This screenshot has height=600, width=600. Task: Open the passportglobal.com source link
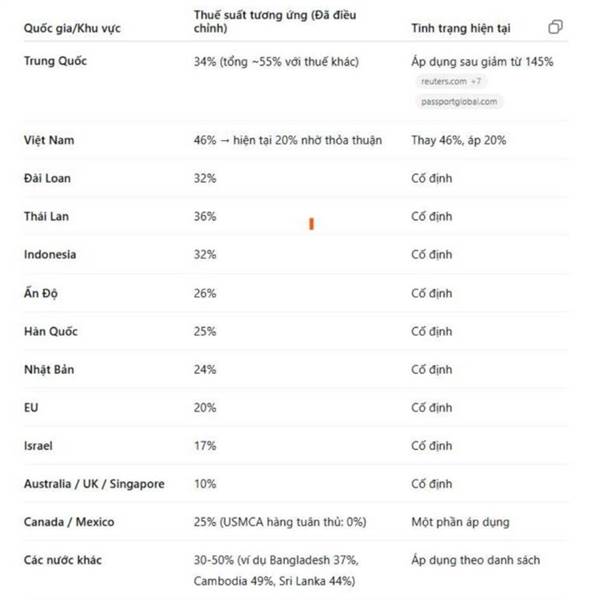coord(459,102)
